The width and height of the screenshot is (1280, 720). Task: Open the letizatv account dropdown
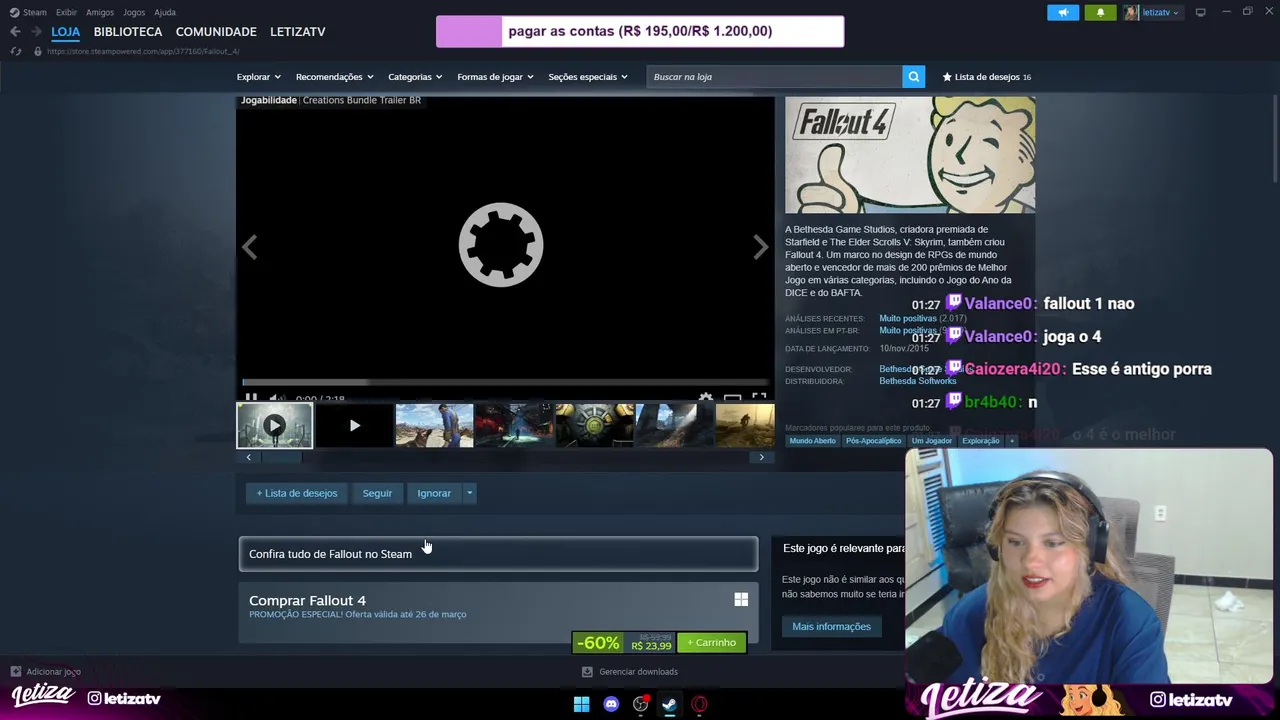1152,12
